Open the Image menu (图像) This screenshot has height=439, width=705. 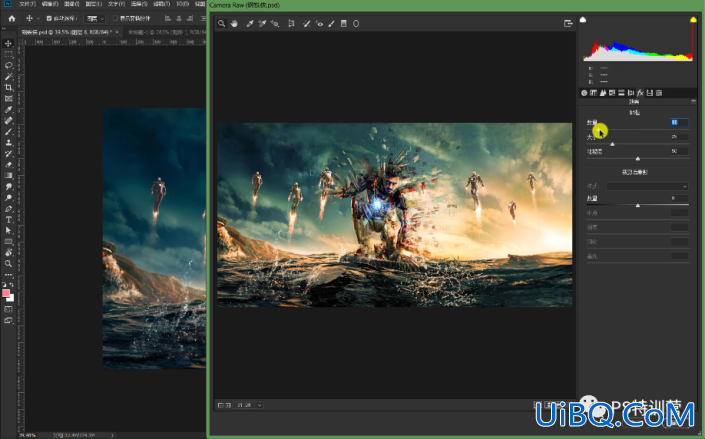71,4
